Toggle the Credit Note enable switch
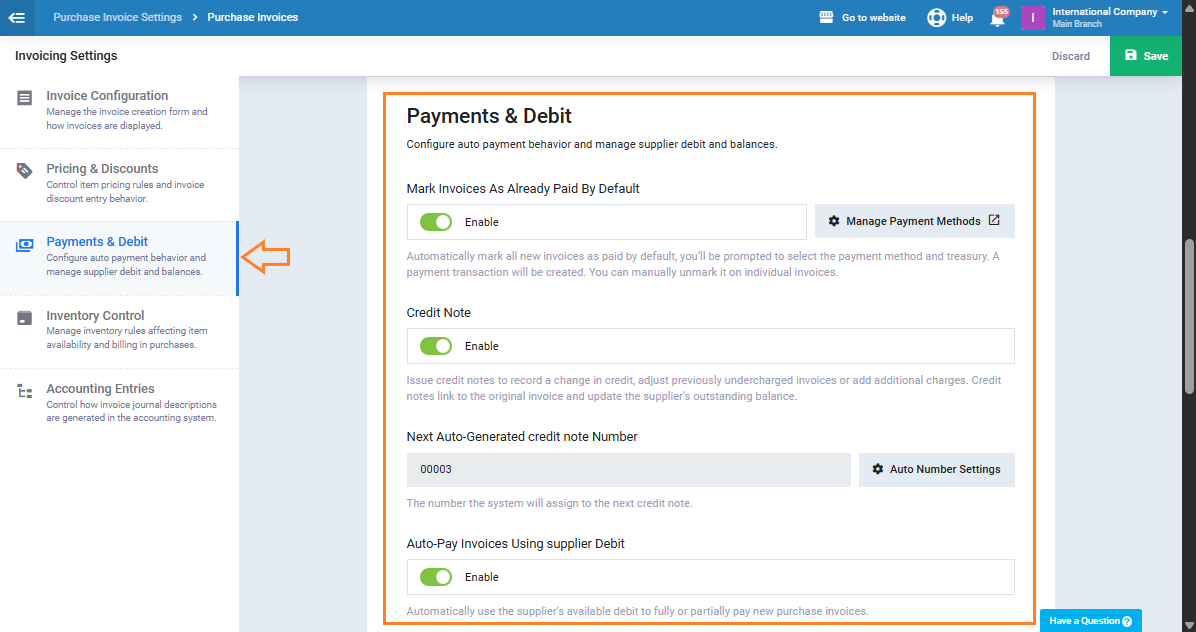This screenshot has width=1196, height=632. (x=436, y=346)
